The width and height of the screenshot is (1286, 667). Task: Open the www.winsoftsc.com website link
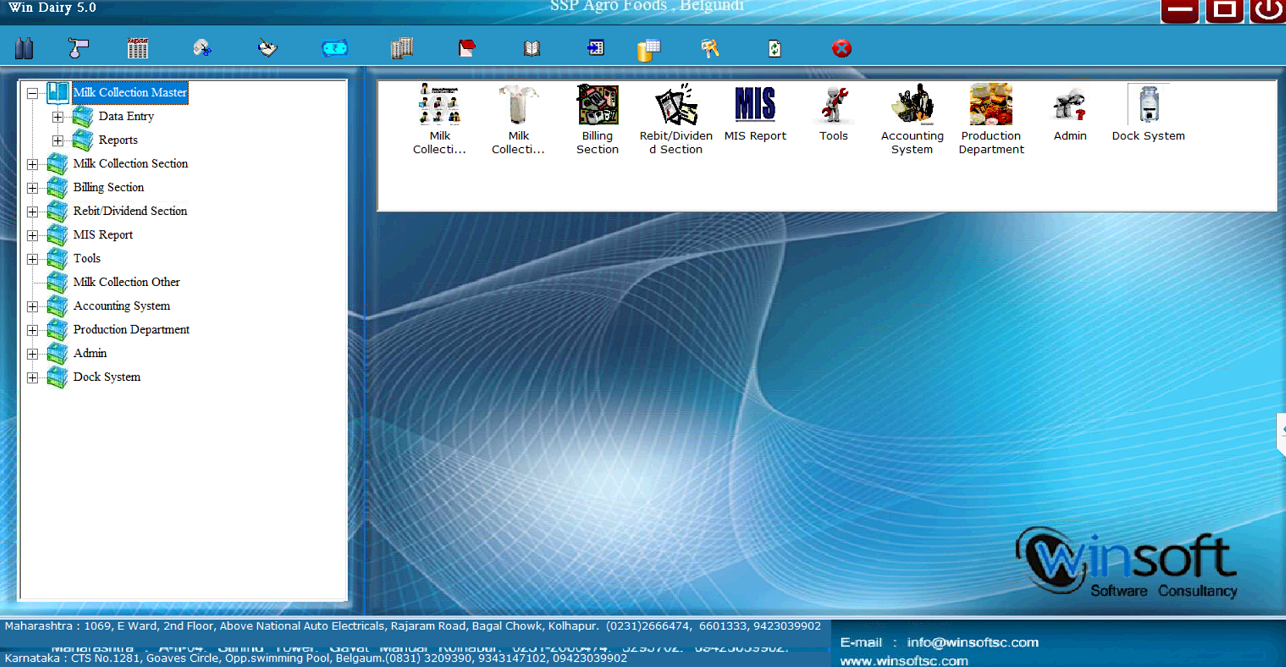904,660
